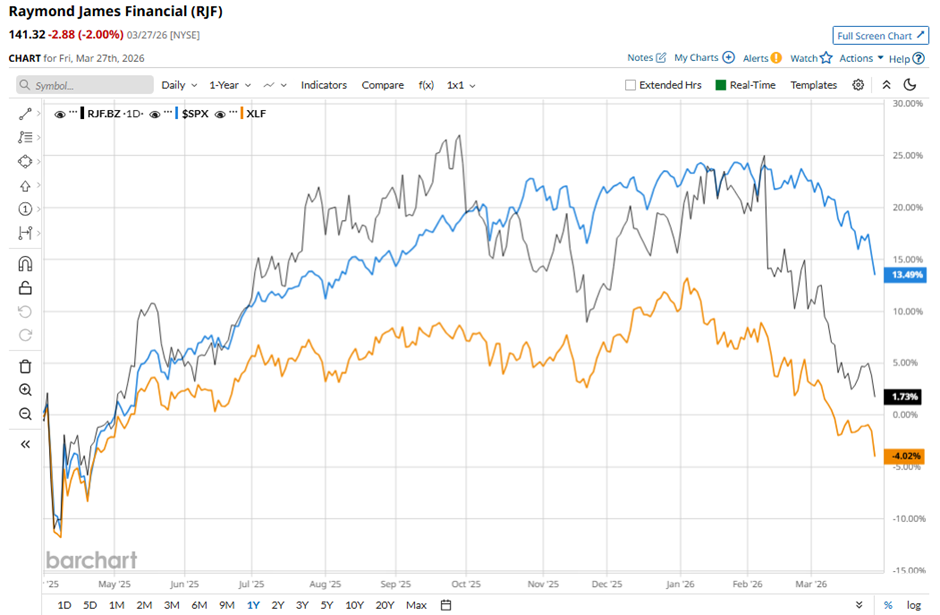Open the date range calendar picker
This screenshot has width=940, height=615.
click(446, 605)
